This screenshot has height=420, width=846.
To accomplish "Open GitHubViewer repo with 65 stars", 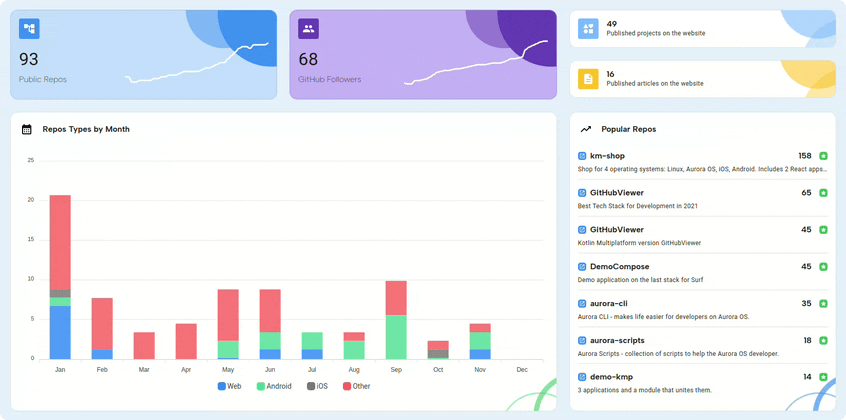I will pyautogui.click(x=617, y=193).
